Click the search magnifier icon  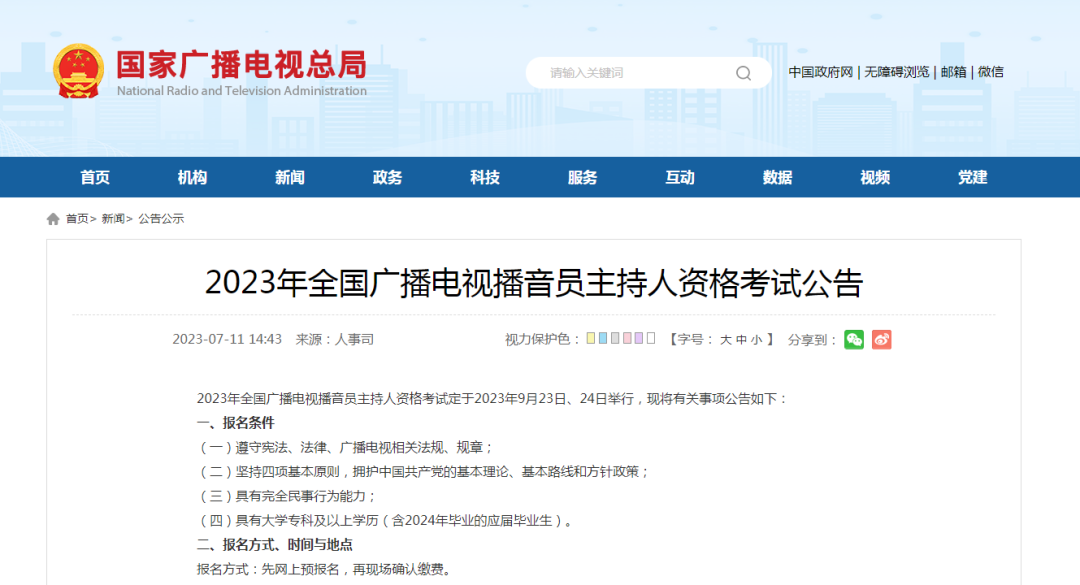pos(743,73)
